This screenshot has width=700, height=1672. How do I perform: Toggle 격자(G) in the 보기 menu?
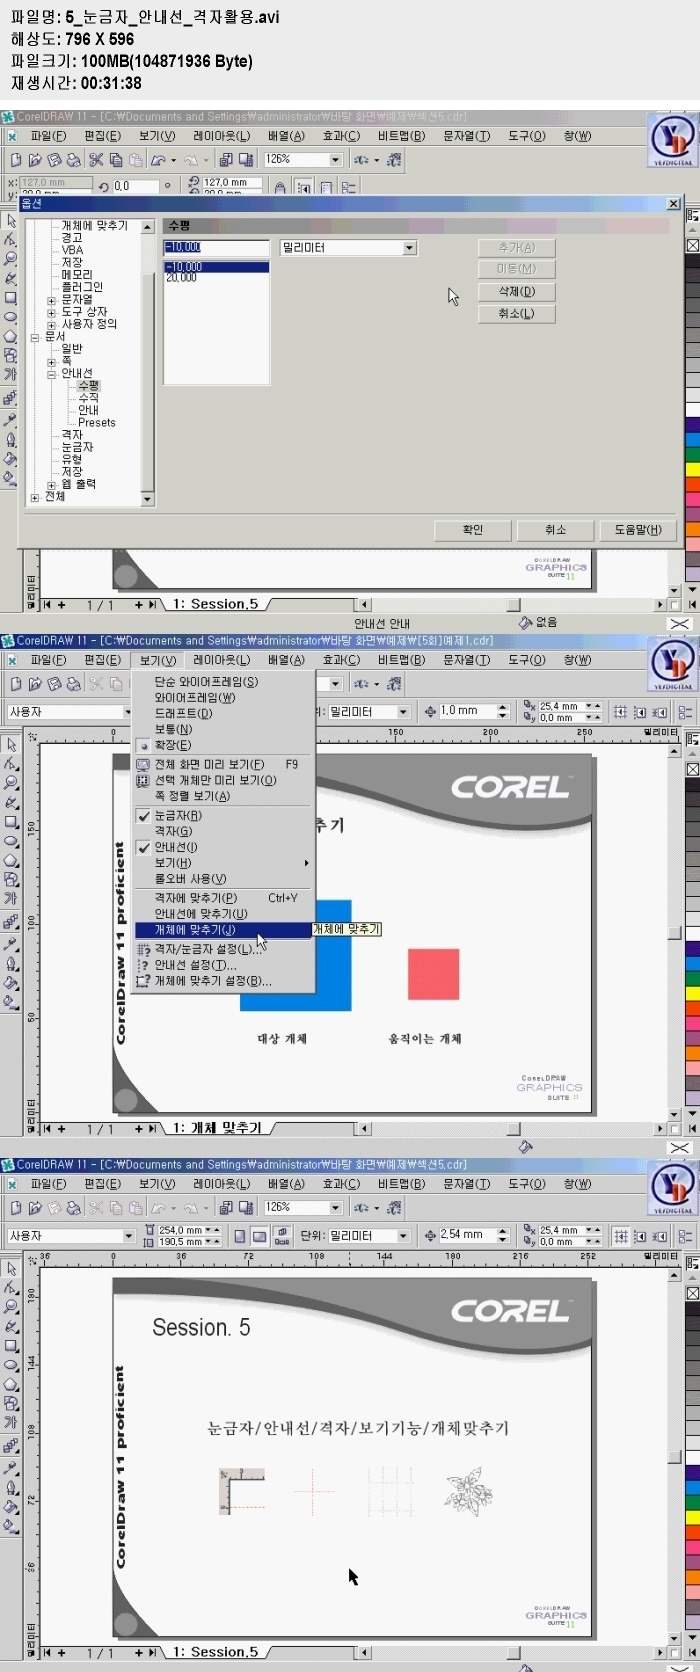pyautogui.click(x=224, y=831)
